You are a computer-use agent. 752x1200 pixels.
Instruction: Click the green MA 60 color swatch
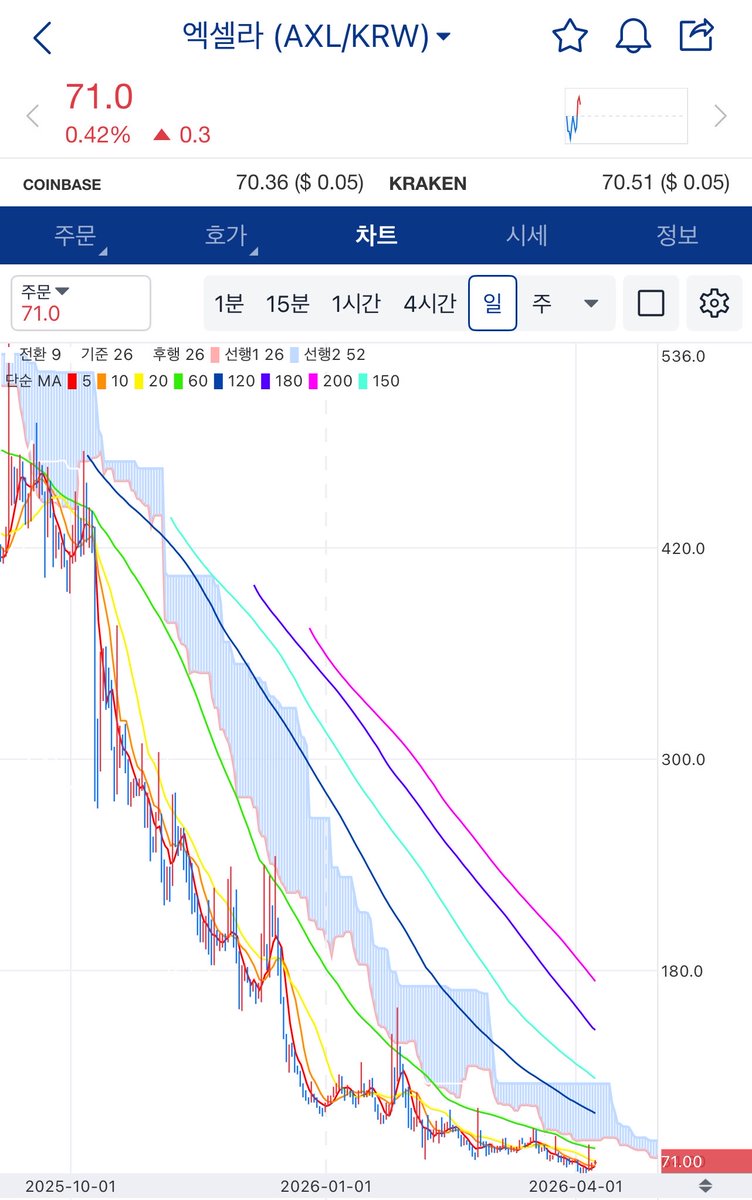177,381
